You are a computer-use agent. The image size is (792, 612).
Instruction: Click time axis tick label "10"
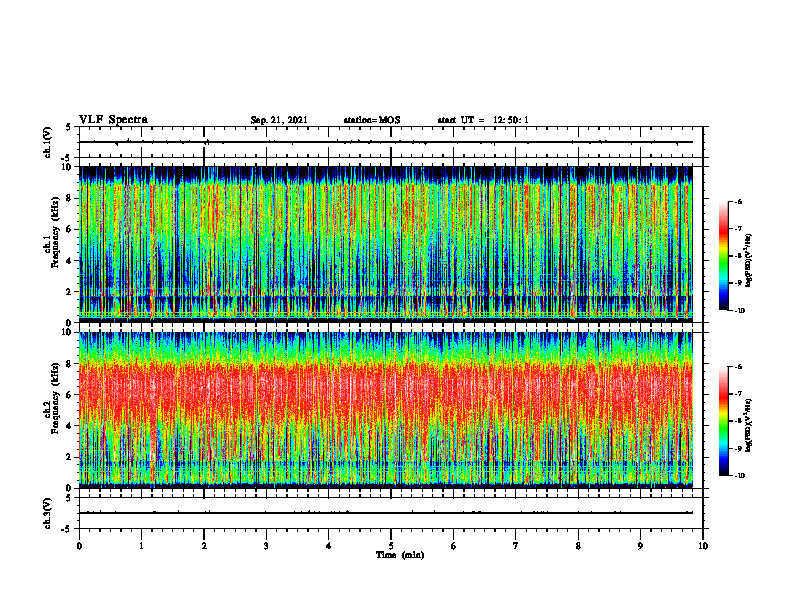point(703,546)
